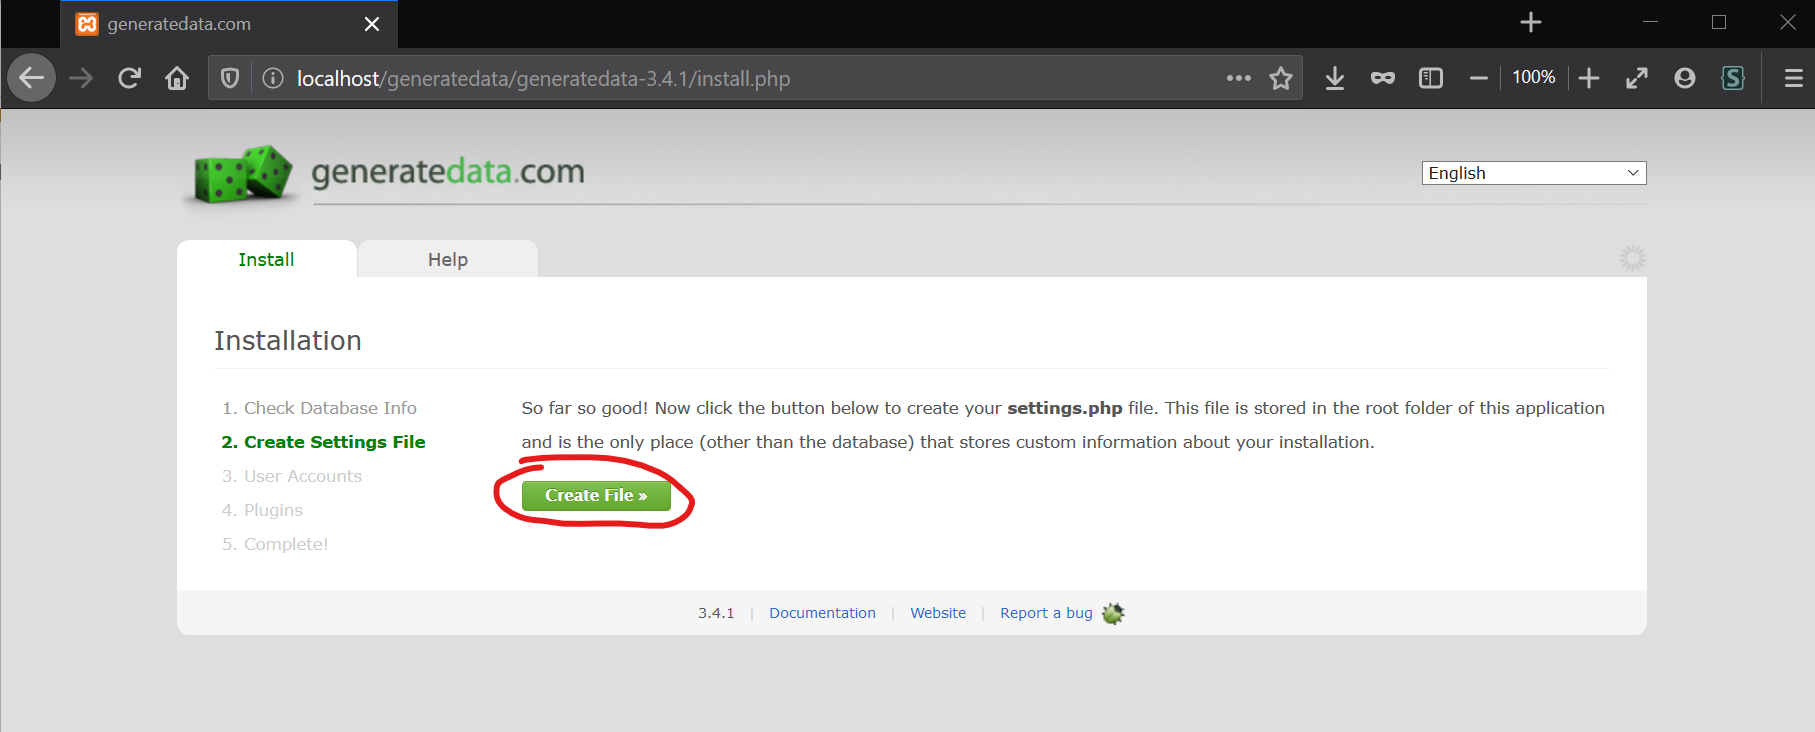
Task: Click the green S extension icon
Action: pos(1733,78)
